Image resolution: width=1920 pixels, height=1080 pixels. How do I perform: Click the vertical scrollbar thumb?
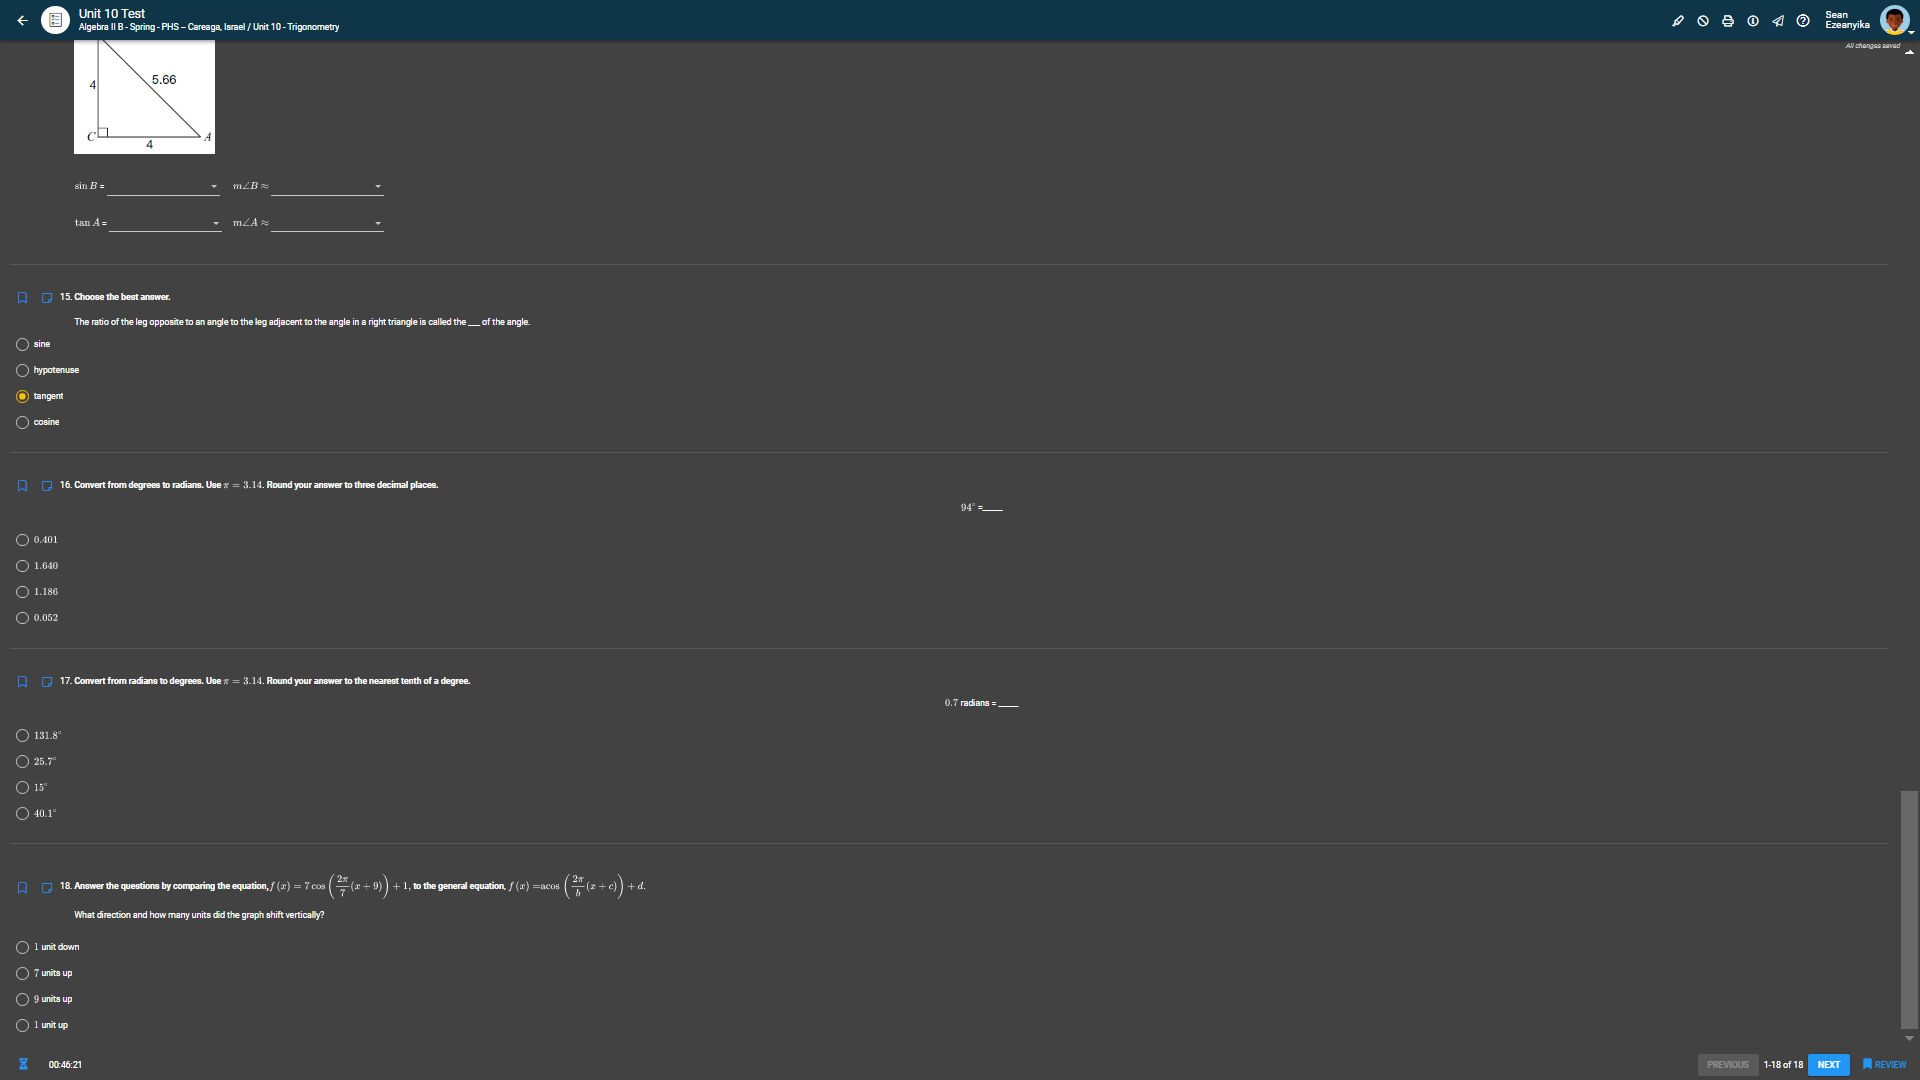pos(1909,910)
